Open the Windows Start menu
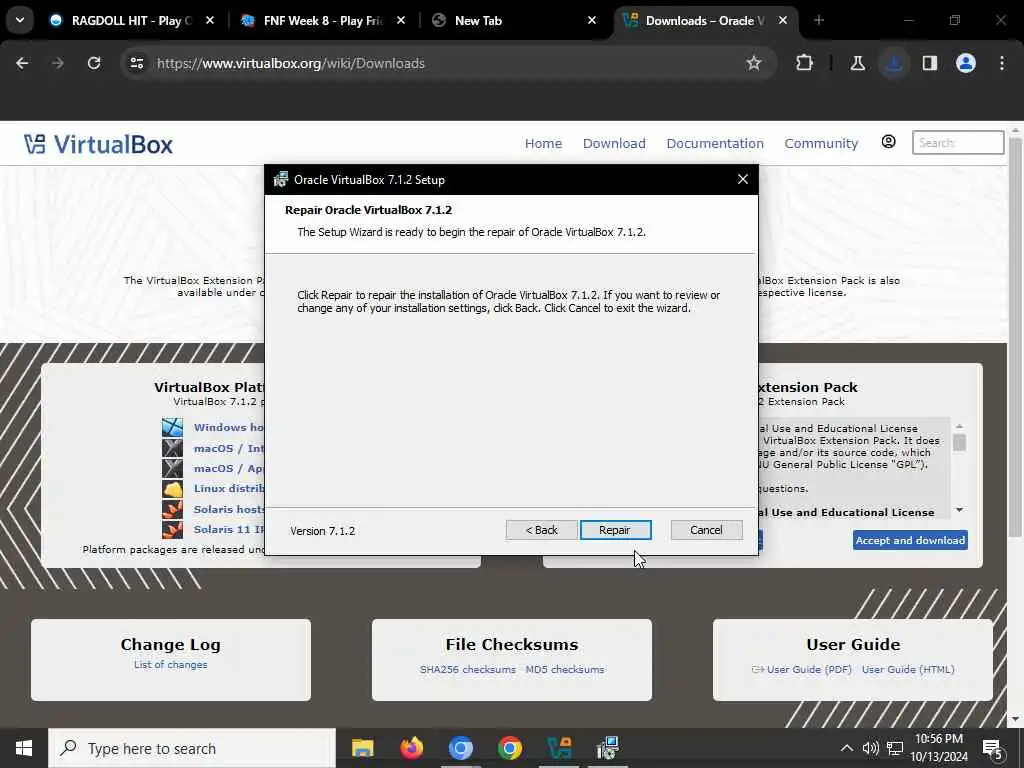1024x768 pixels. [24, 748]
